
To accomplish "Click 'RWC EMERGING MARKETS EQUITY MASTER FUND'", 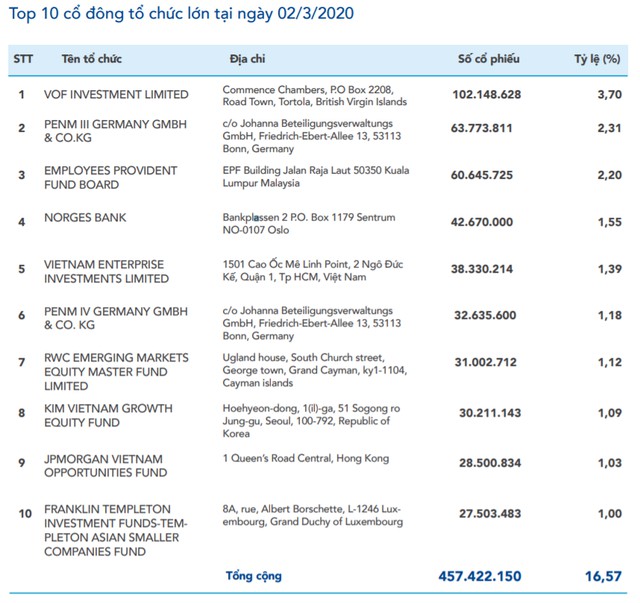I will (116, 372).
